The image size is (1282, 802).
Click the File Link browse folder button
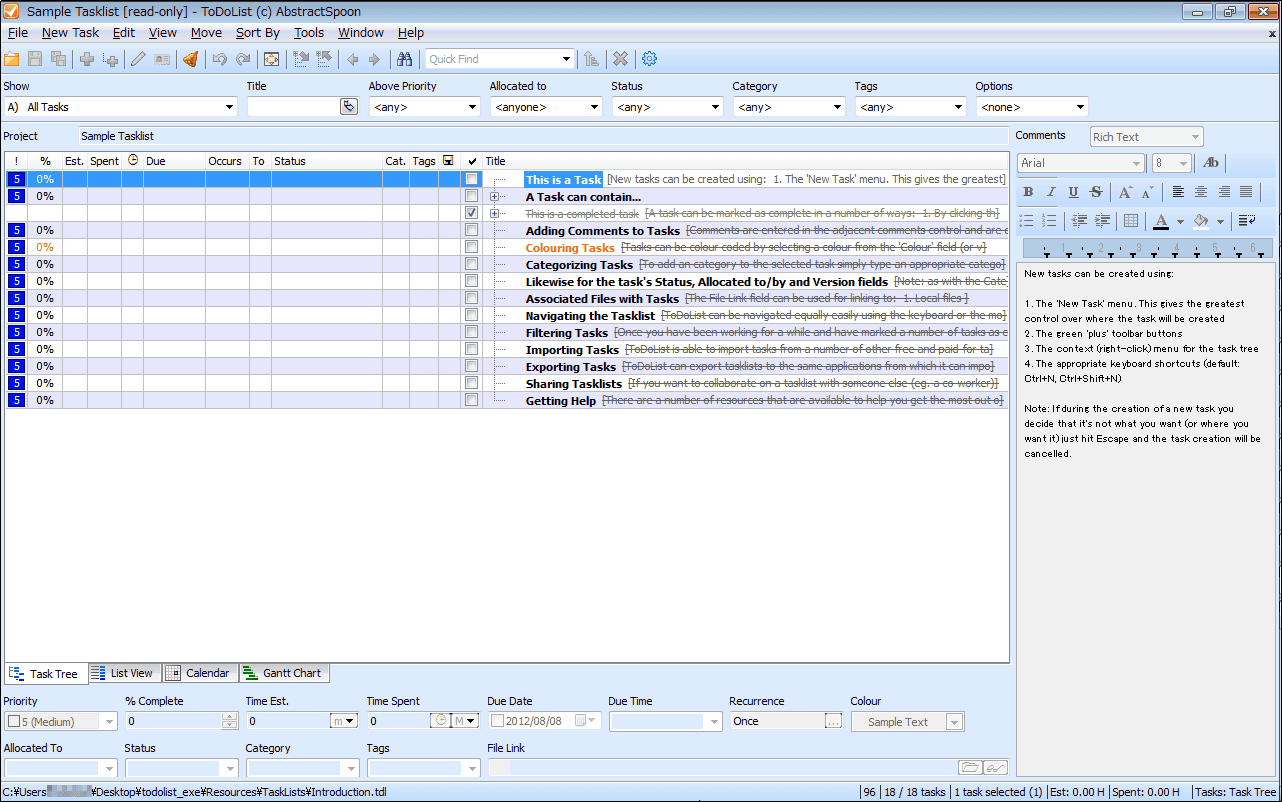(x=969, y=767)
